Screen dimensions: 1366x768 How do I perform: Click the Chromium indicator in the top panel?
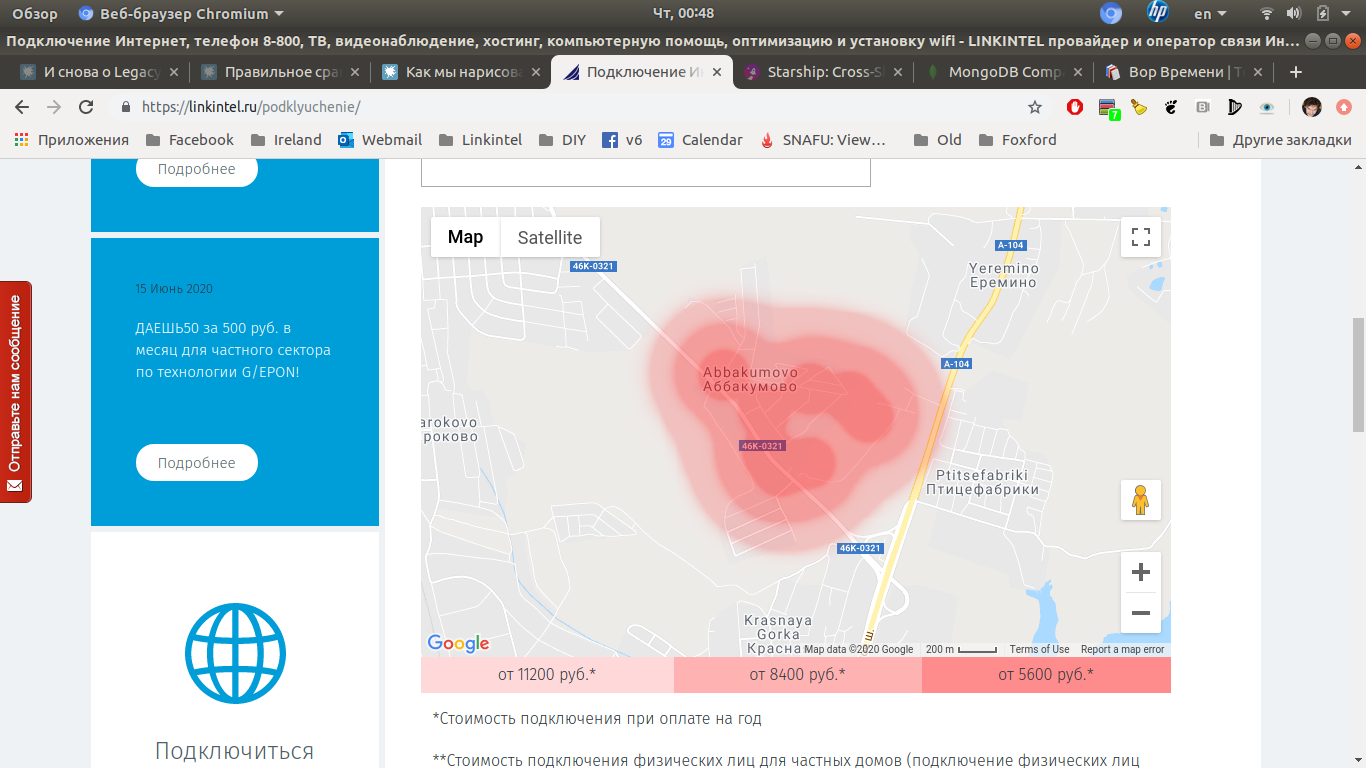pyautogui.click(x=1110, y=13)
